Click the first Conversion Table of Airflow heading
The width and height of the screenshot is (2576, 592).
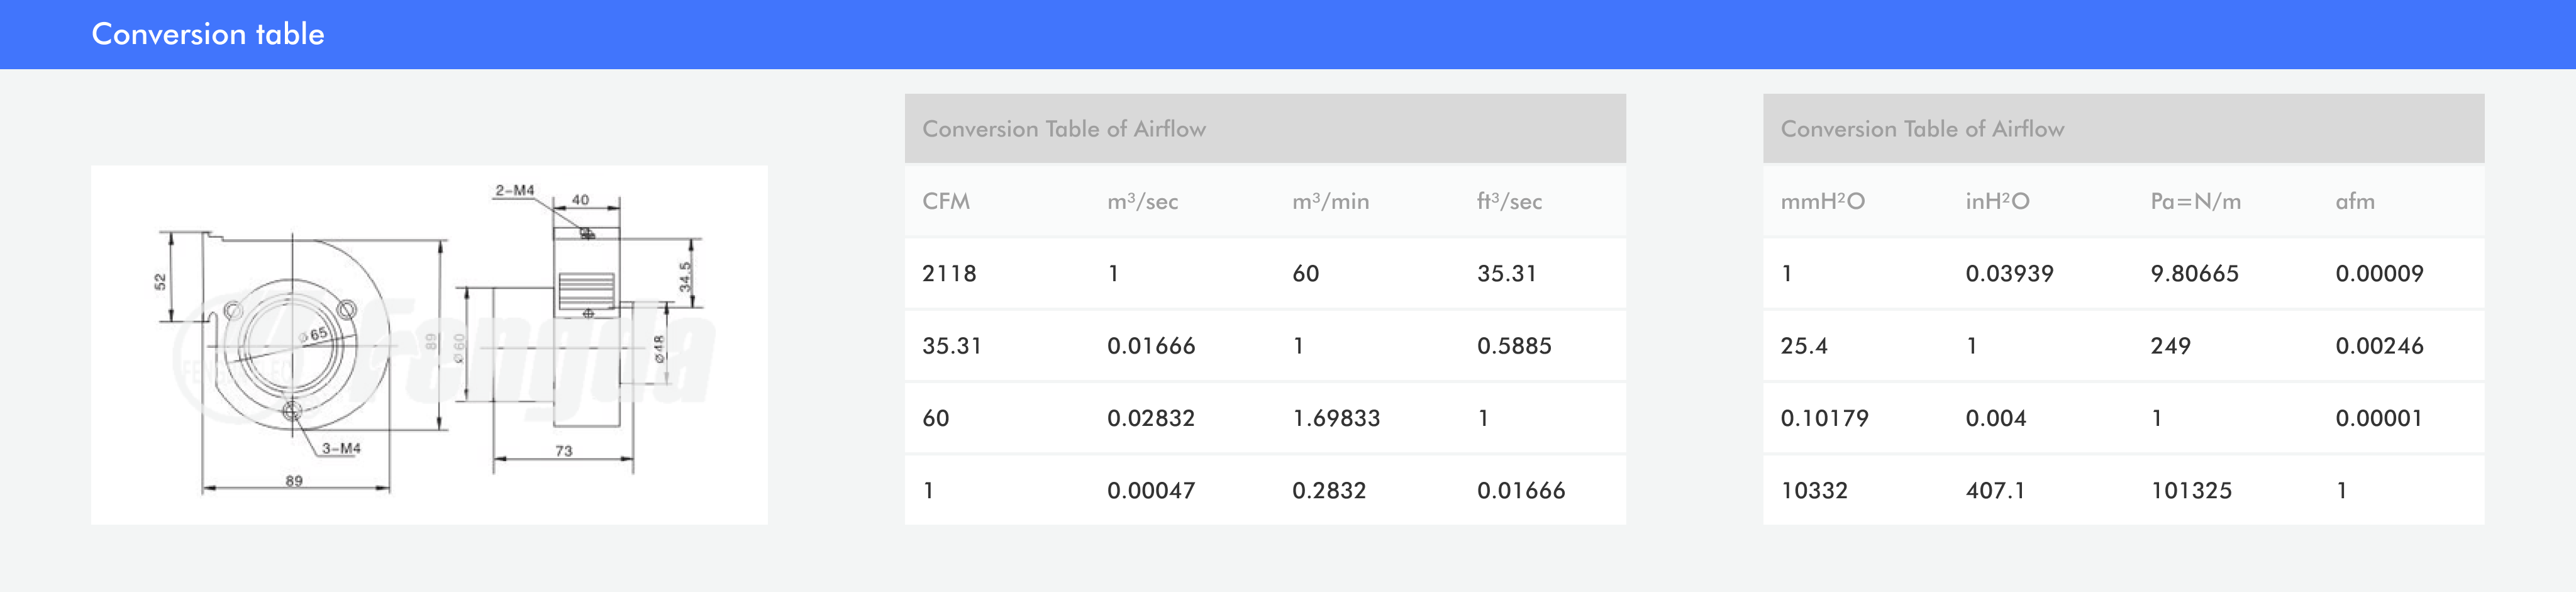tap(1064, 129)
